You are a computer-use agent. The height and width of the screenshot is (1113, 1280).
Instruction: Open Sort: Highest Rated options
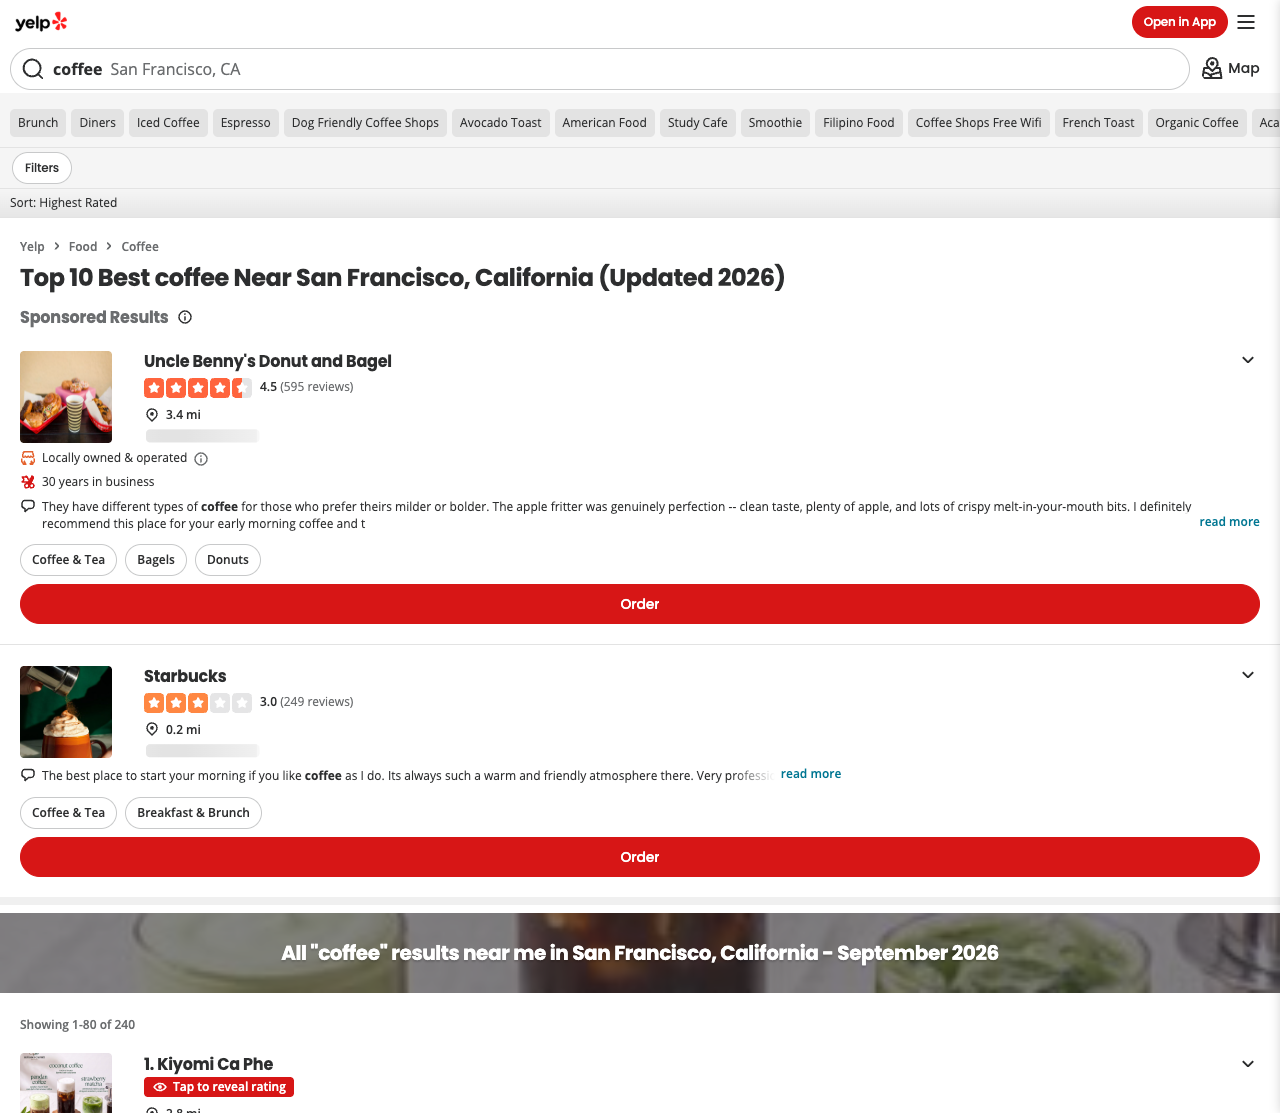coord(64,203)
